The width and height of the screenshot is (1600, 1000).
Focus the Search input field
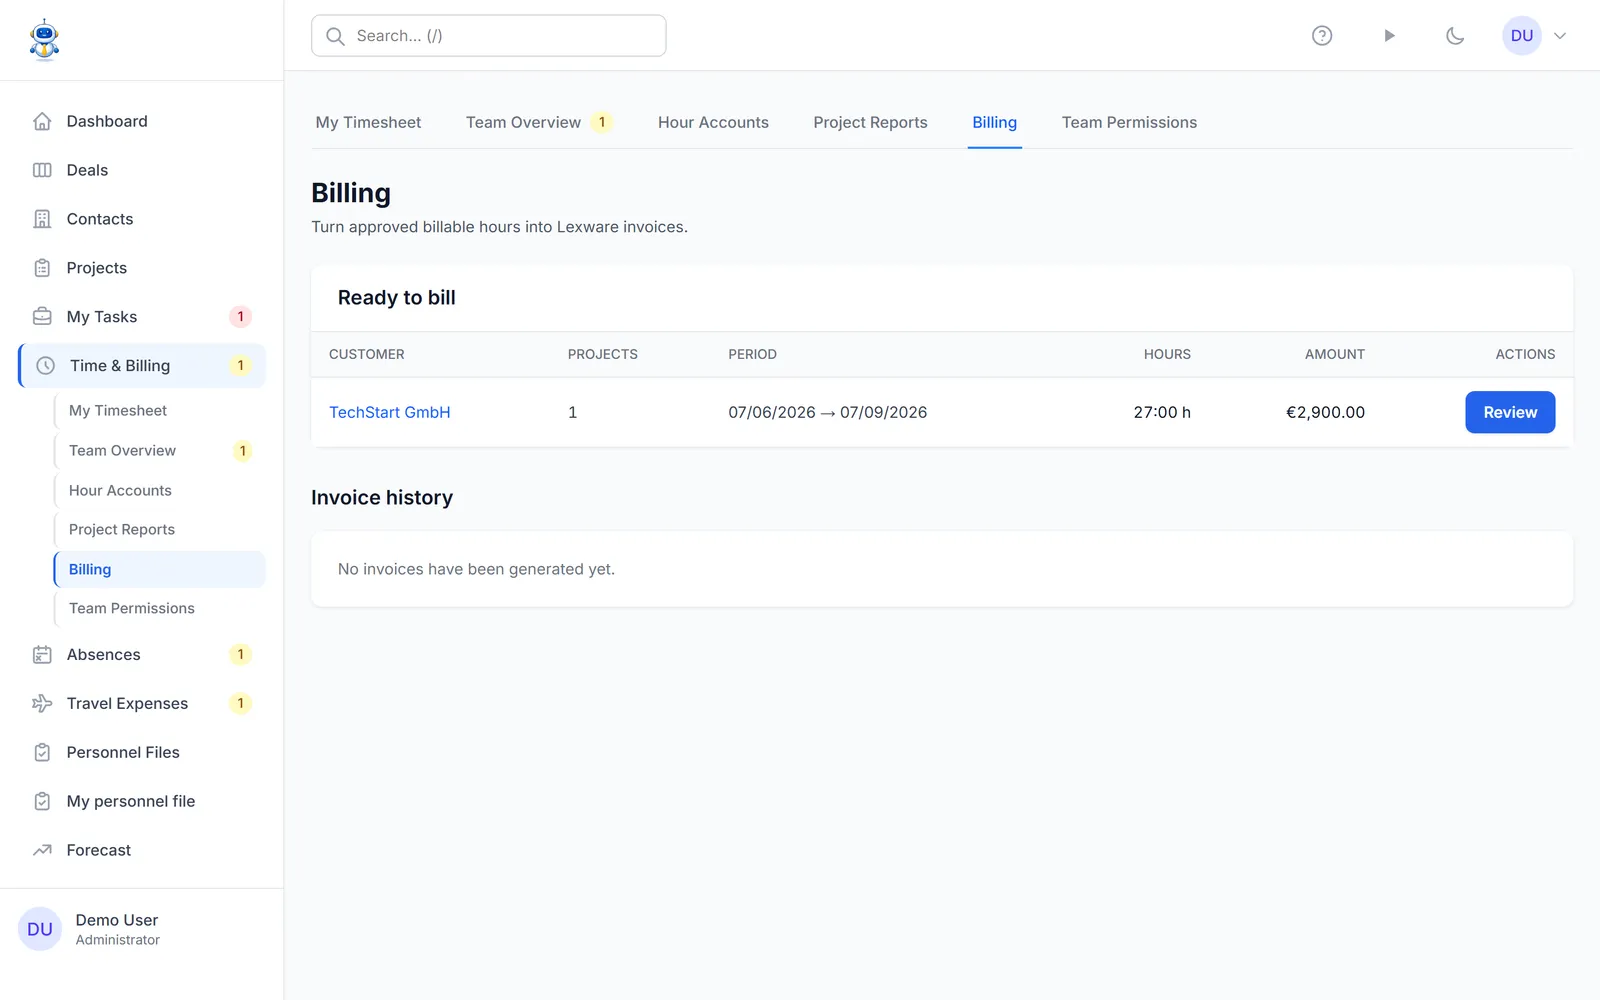[489, 36]
